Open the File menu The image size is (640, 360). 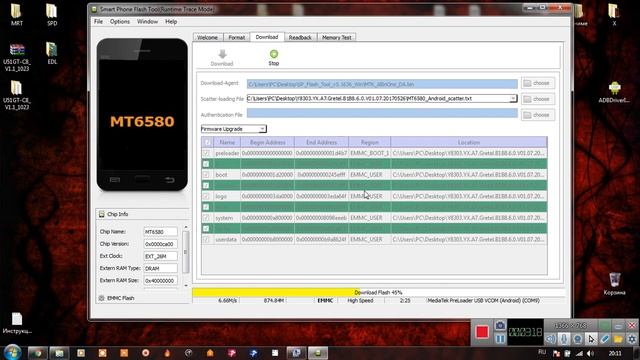point(98,22)
